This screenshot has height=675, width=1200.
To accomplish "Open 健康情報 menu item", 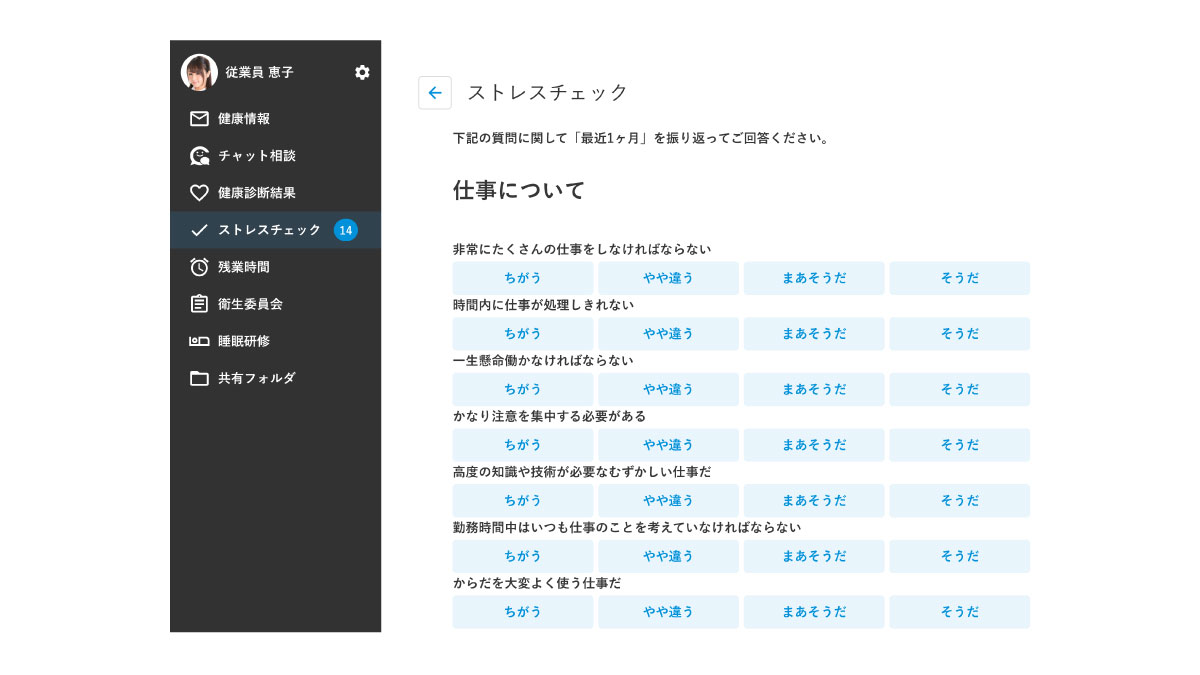I will click(x=275, y=118).
